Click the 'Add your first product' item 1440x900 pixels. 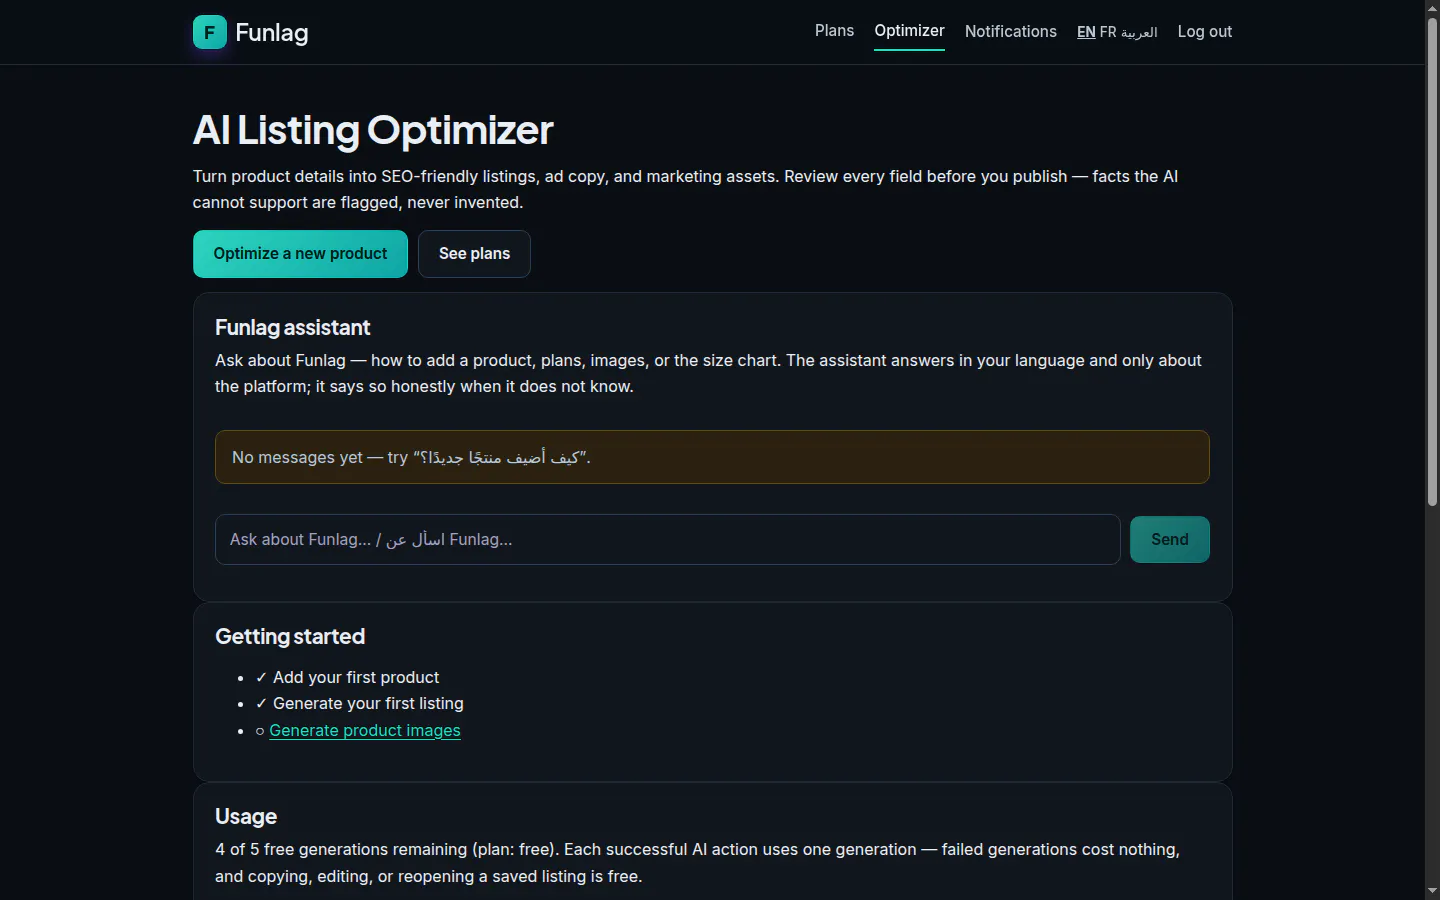click(347, 678)
